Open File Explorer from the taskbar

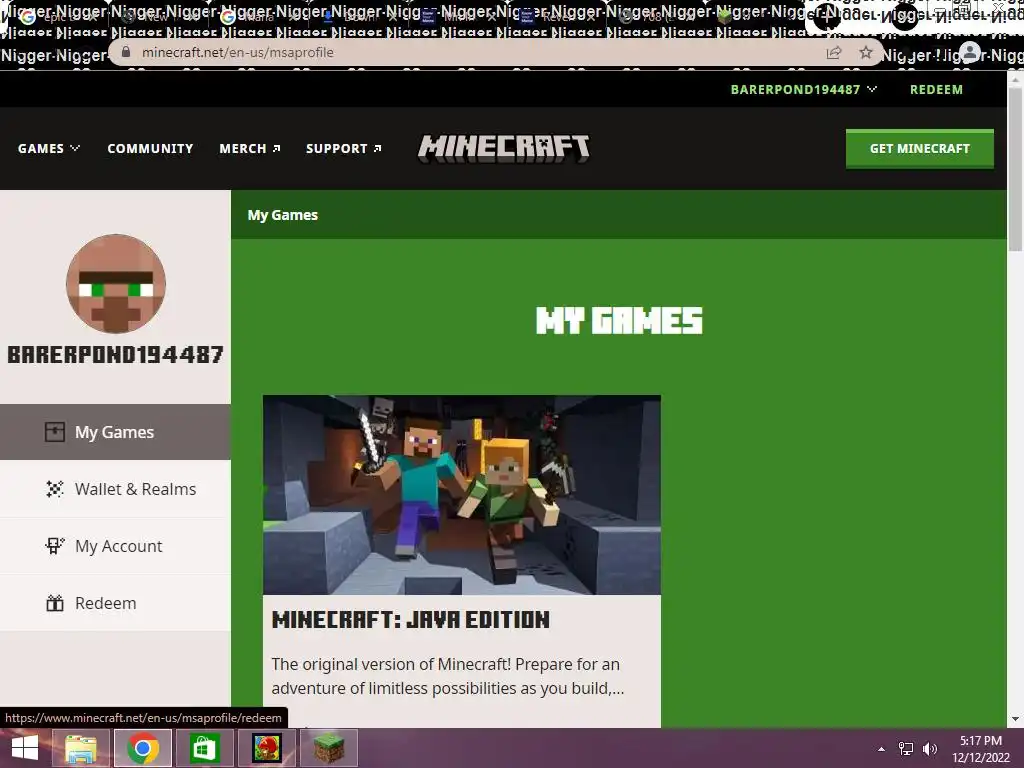pyautogui.click(x=81, y=748)
